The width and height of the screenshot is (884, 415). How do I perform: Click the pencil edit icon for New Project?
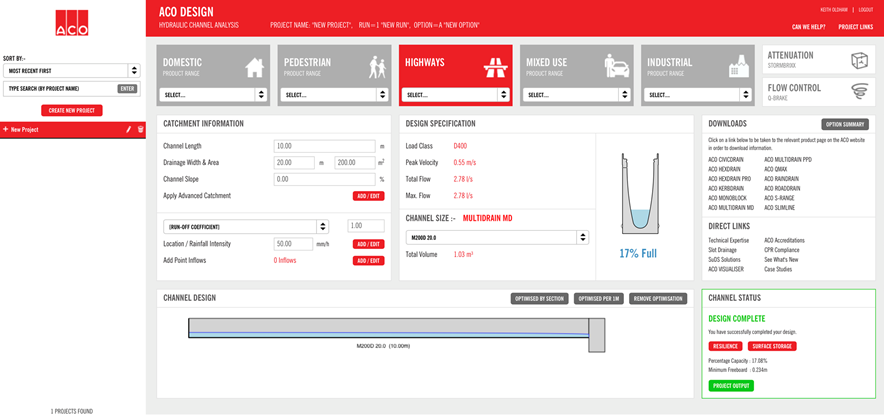pos(128,130)
